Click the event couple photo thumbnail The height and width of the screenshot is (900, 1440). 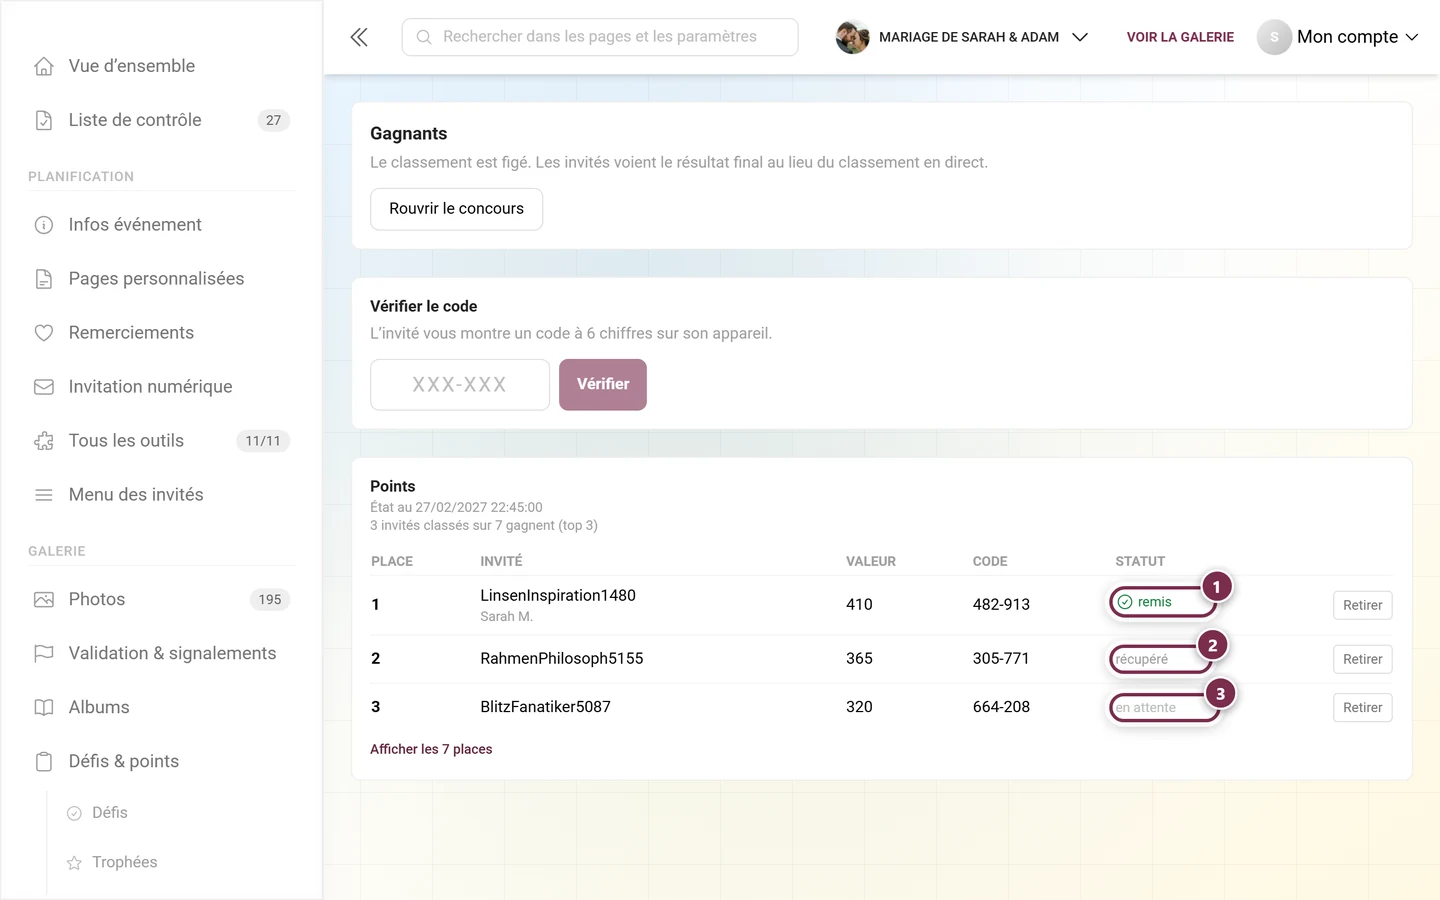pyautogui.click(x=852, y=37)
